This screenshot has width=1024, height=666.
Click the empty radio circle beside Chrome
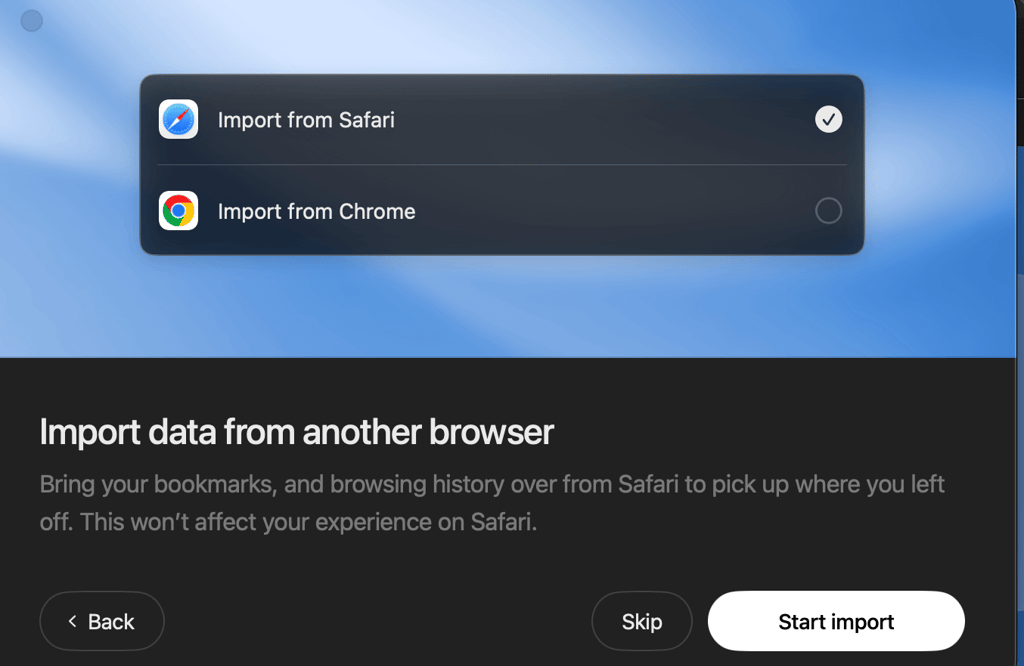tap(828, 211)
